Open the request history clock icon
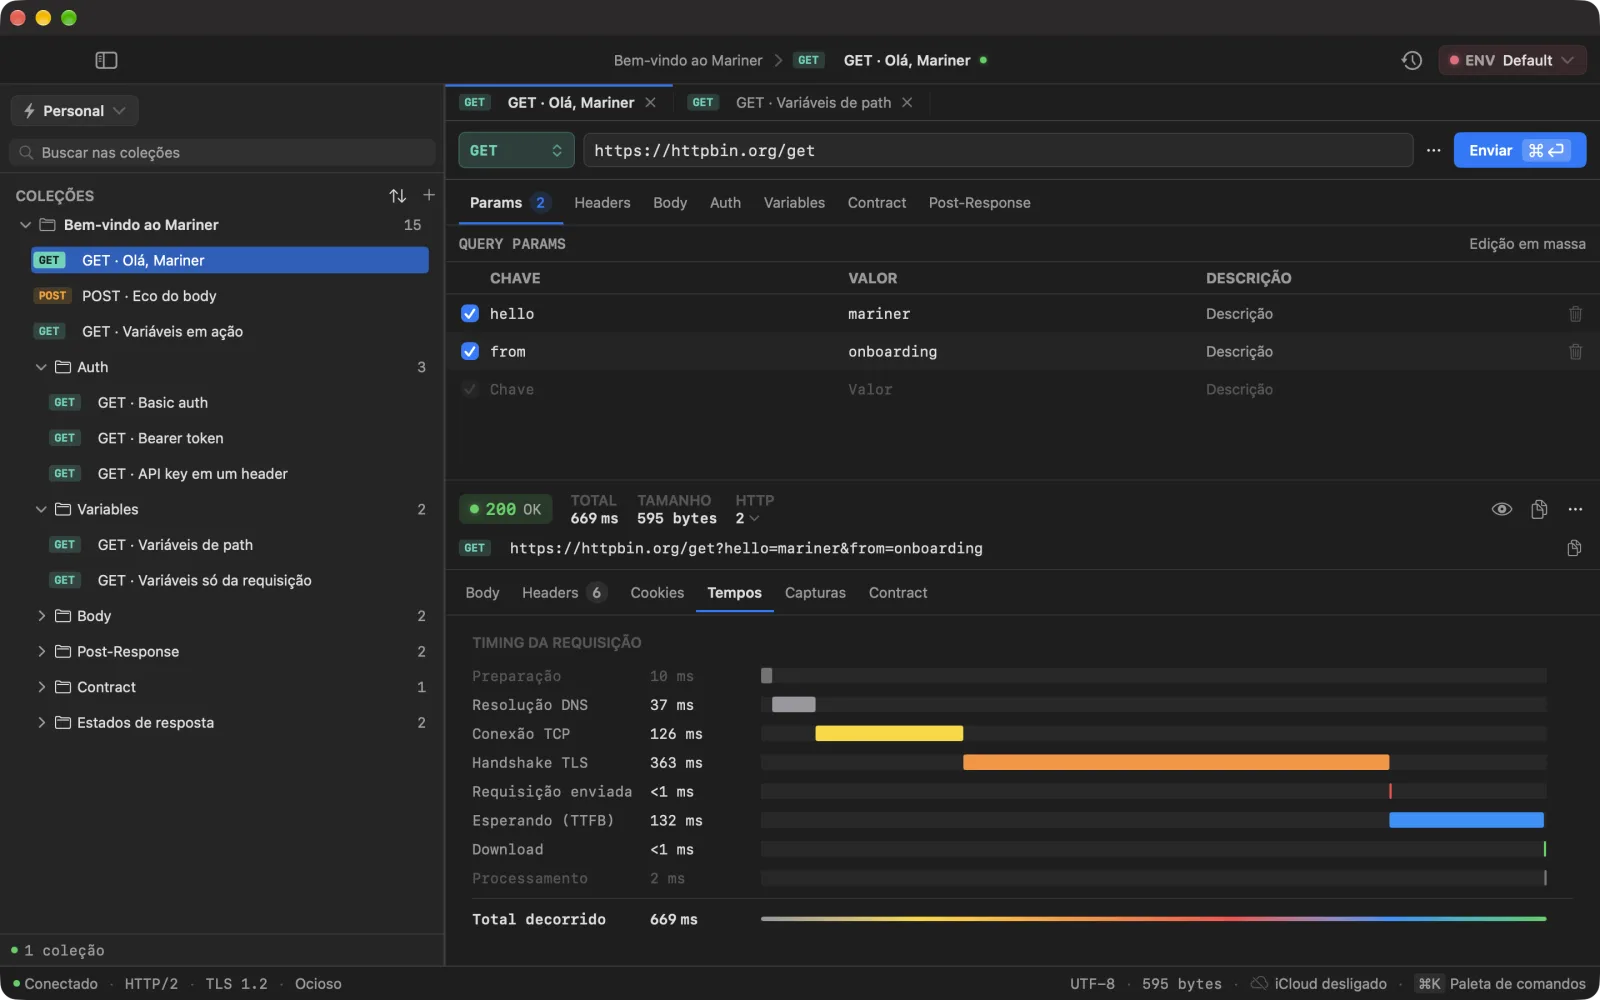Image resolution: width=1600 pixels, height=1000 pixels. point(1411,60)
